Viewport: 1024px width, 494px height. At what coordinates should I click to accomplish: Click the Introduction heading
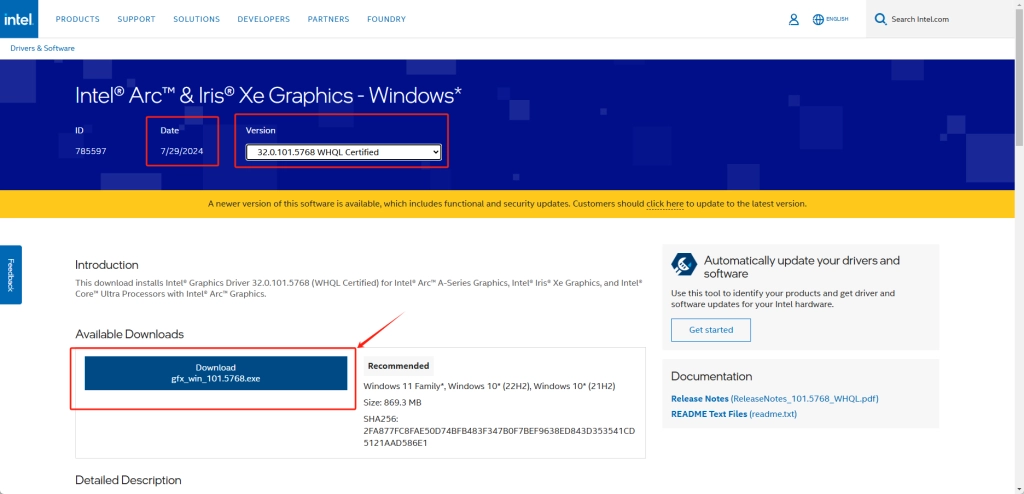tap(106, 265)
